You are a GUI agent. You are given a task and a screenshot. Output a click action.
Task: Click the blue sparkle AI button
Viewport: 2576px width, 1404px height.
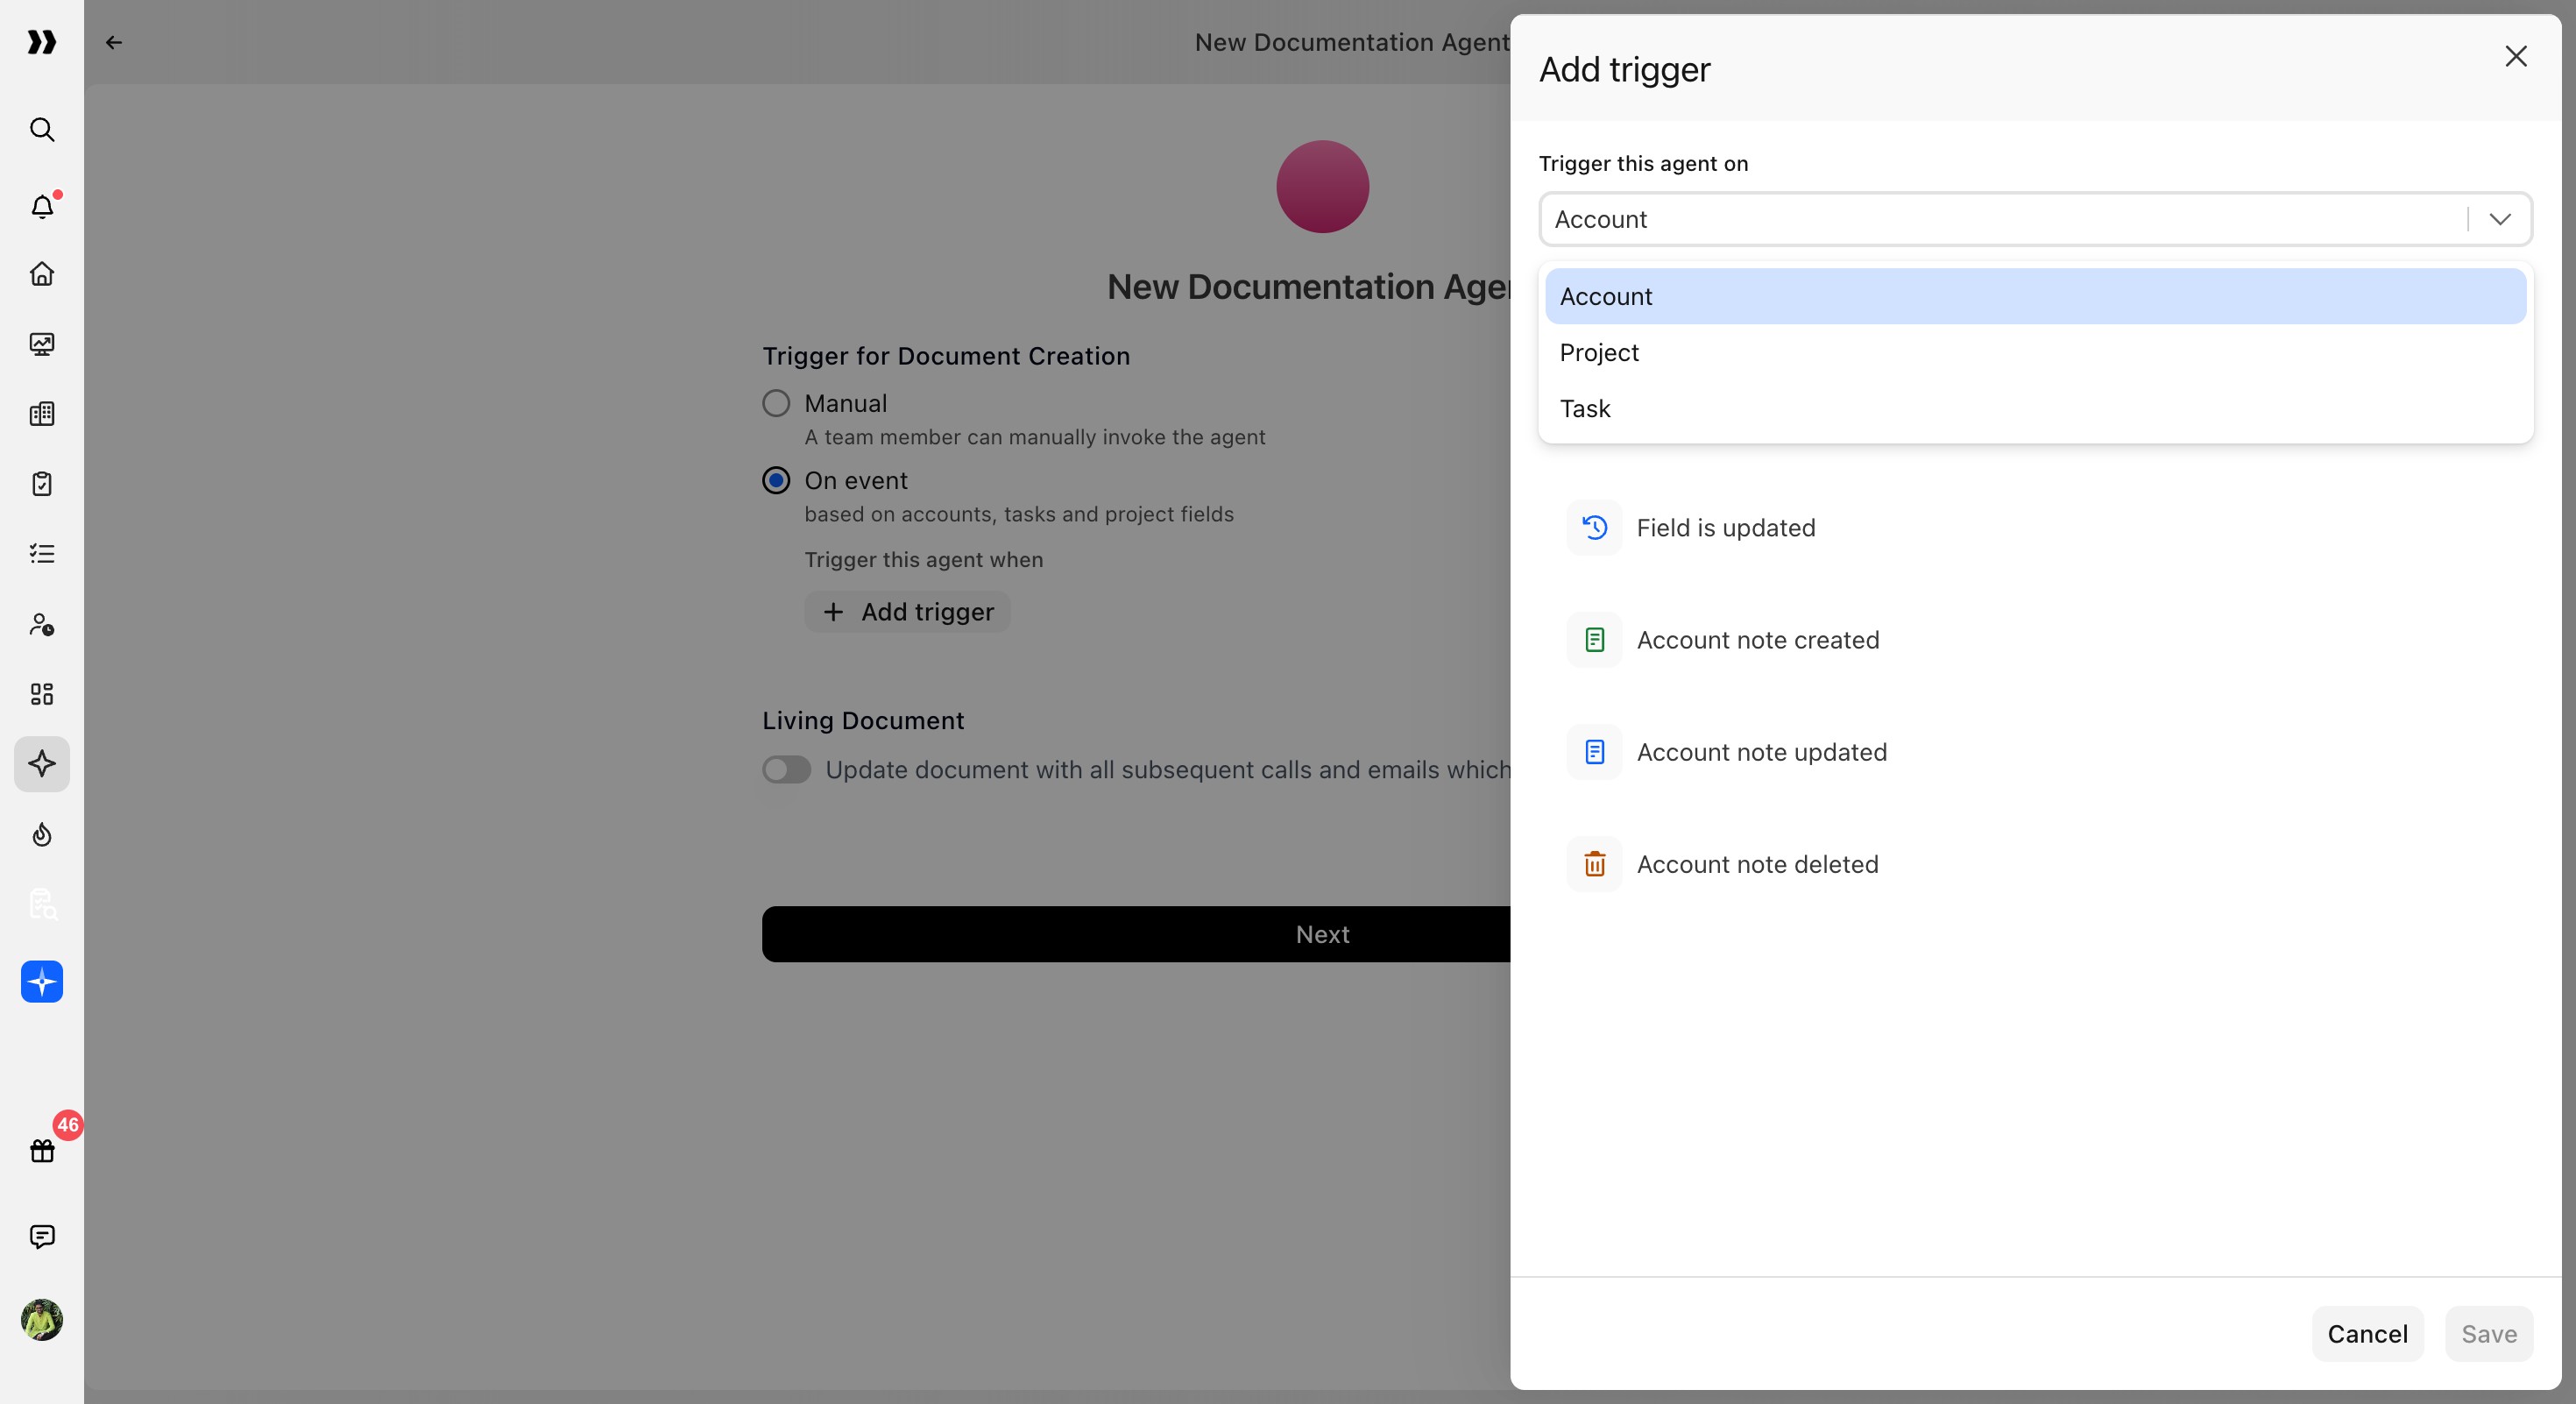[42, 982]
